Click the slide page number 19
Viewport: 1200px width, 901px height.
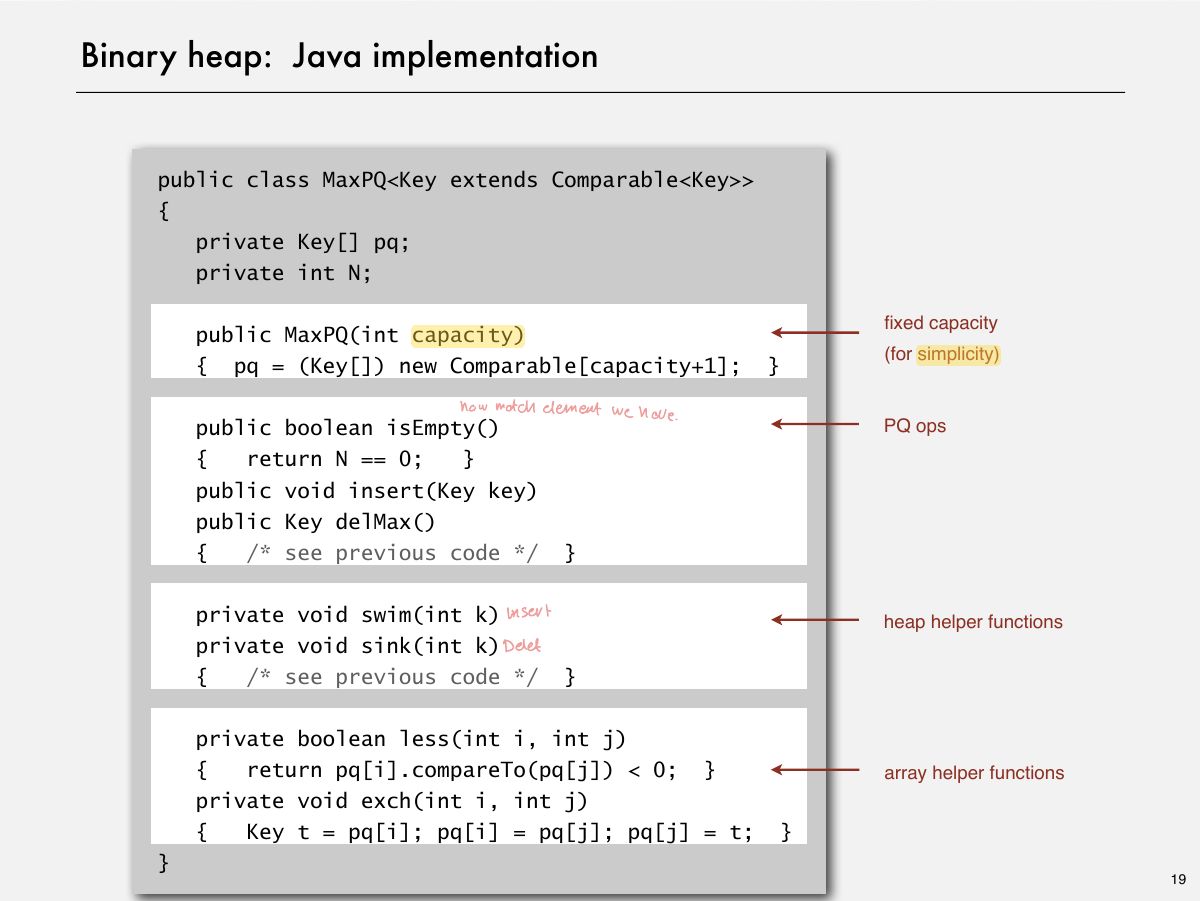click(1177, 880)
